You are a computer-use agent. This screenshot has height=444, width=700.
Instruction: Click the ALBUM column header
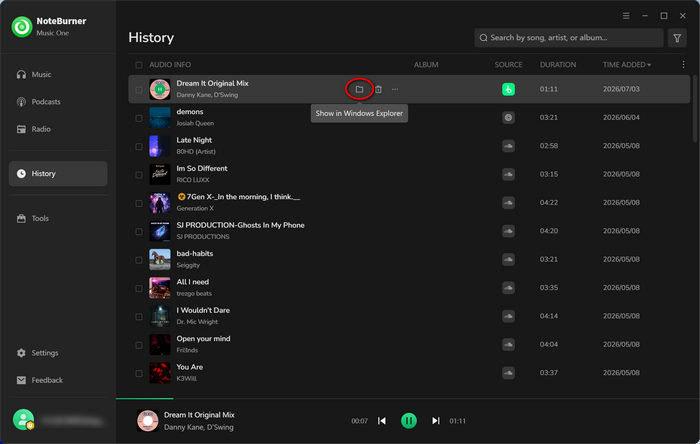click(425, 65)
